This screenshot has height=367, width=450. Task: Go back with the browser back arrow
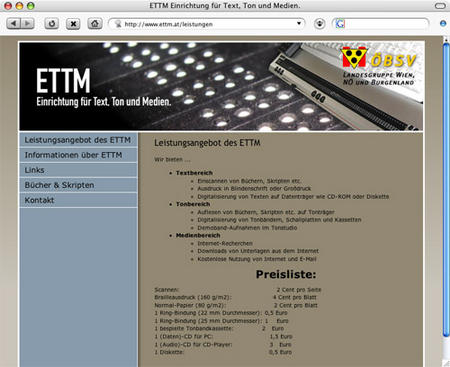14,24
